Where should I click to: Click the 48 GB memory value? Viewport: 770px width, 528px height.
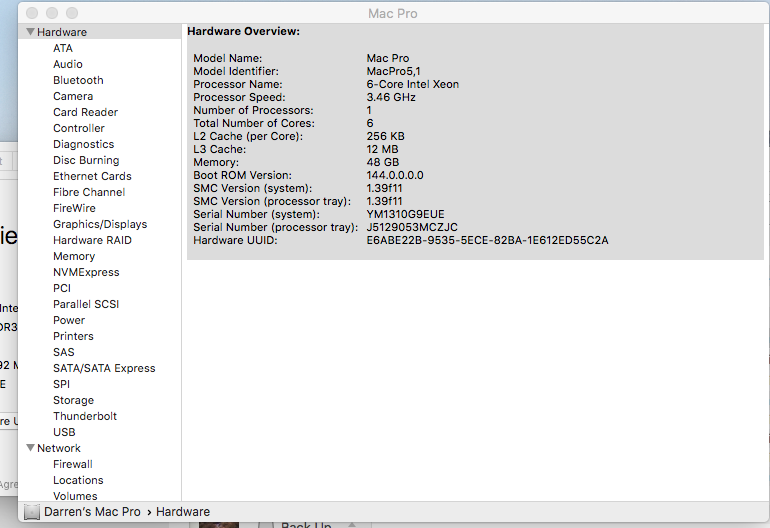pos(383,162)
